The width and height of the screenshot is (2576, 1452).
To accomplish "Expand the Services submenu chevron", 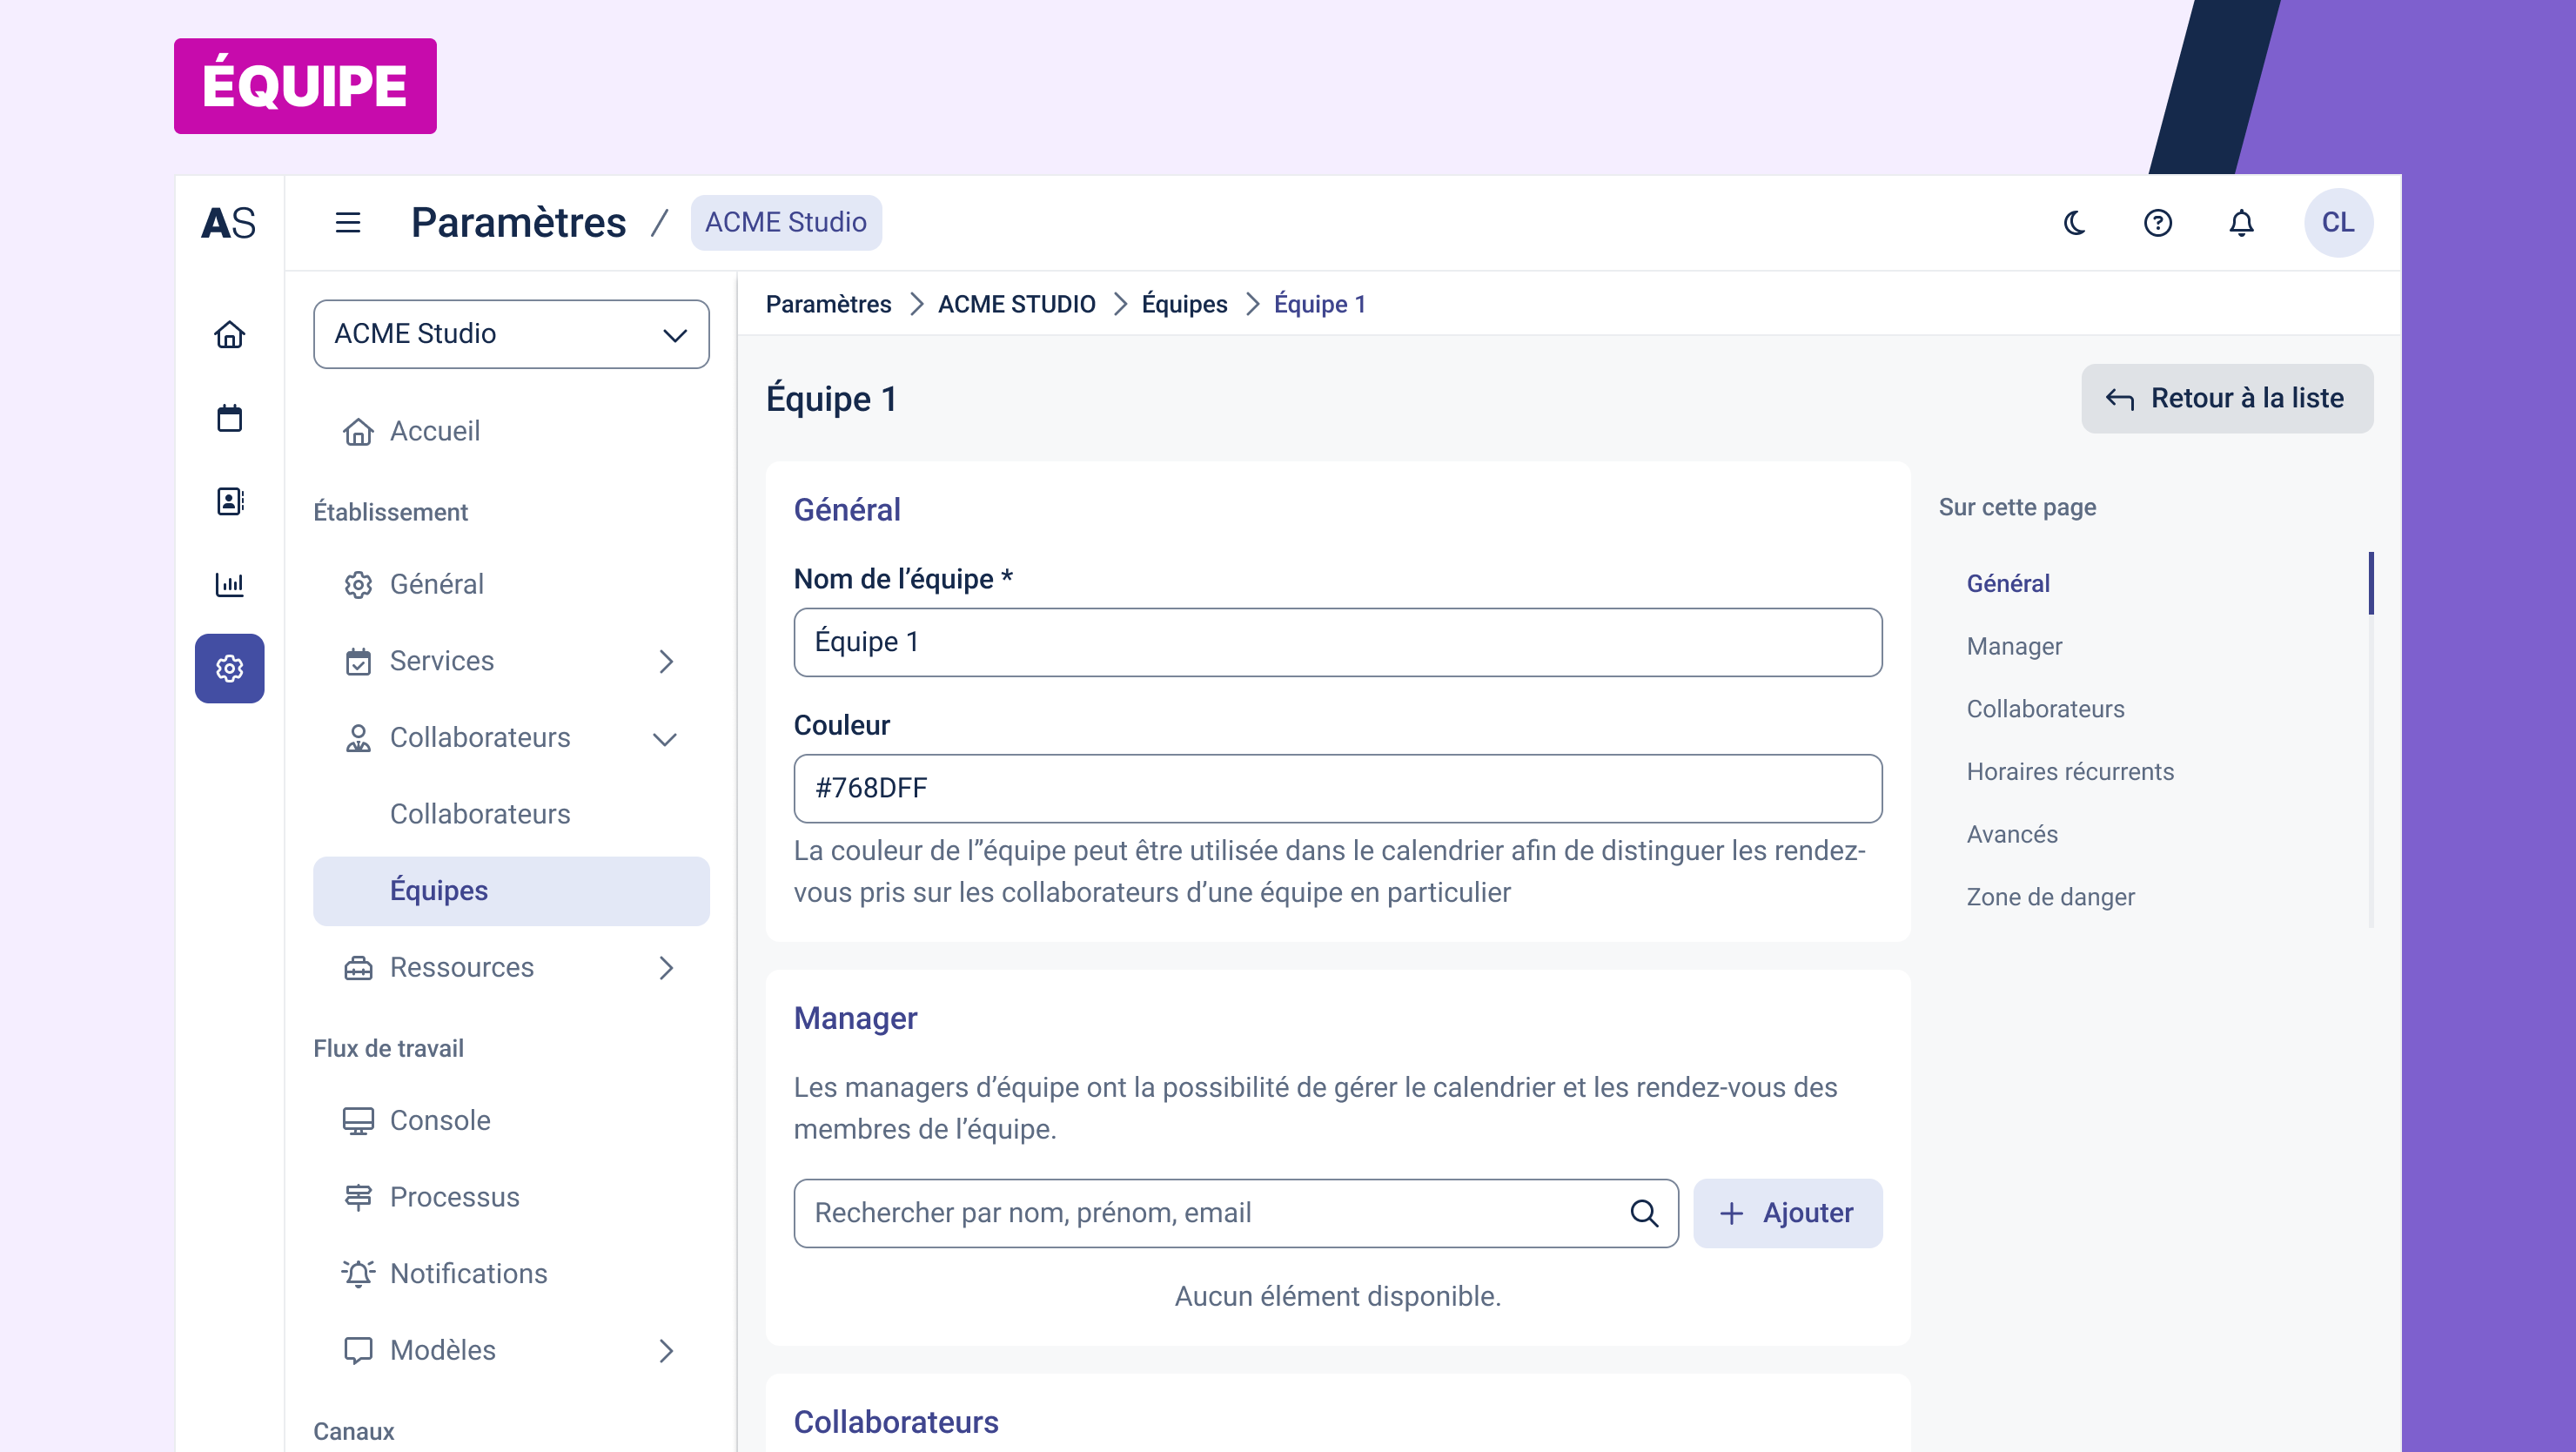I will pyautogui.click(x=666, y=661).
